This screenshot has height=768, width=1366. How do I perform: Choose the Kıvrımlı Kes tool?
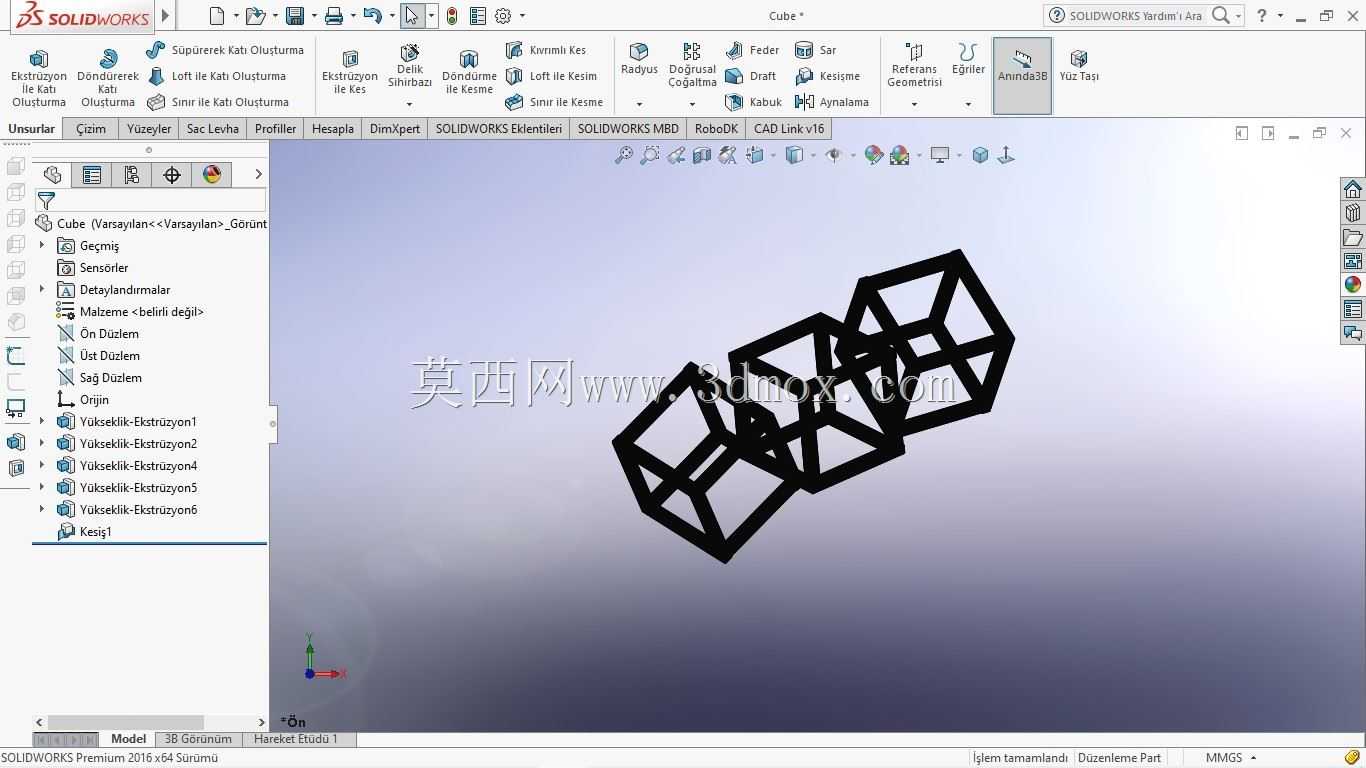point(546,50)
